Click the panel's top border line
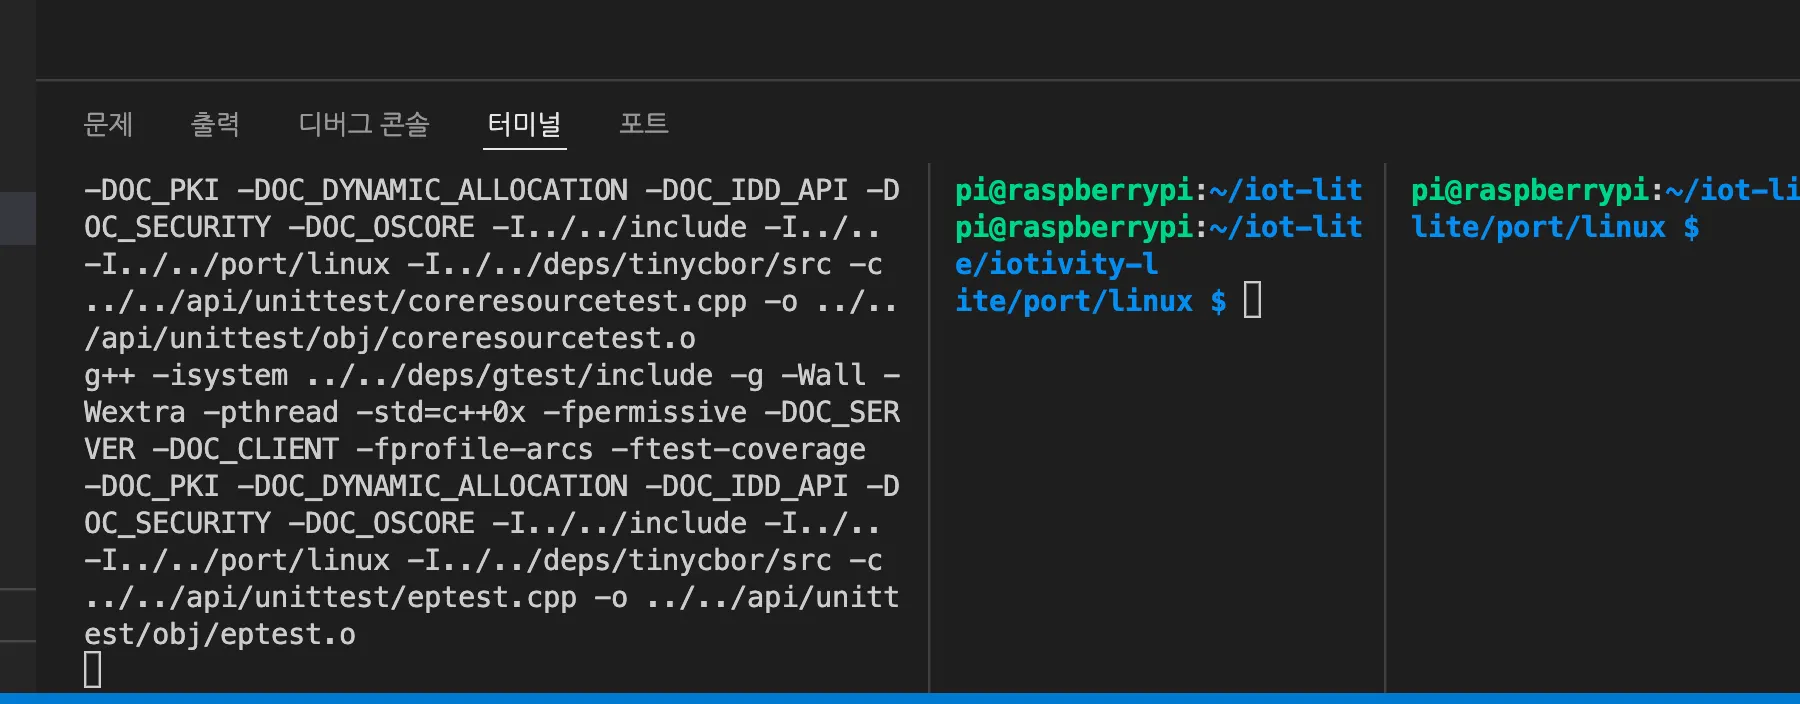This screenshot has width=1800, height=704. tap(900, 80)
